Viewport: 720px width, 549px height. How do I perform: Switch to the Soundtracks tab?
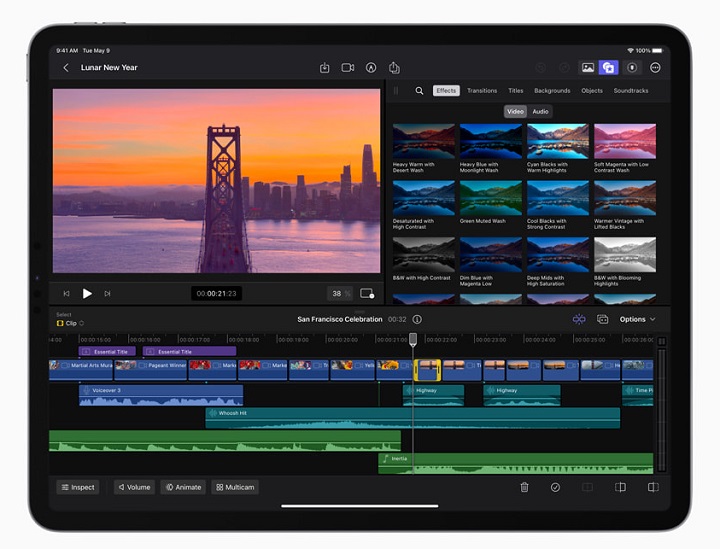[x=630, y=91]
